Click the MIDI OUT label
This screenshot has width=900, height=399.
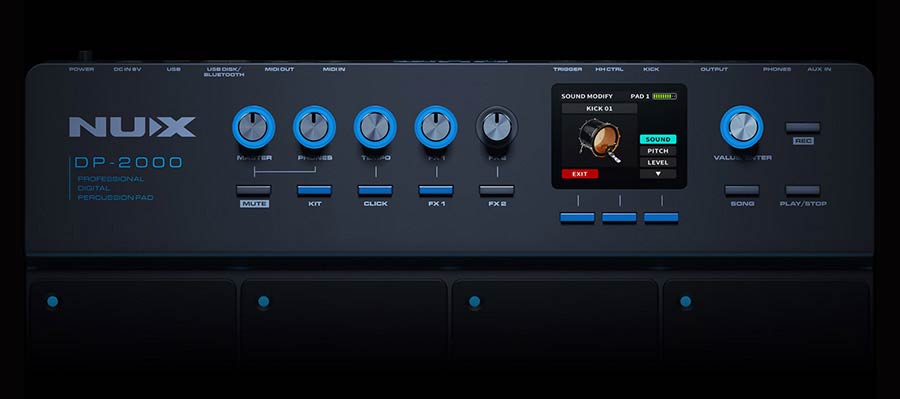click(280, 69)
